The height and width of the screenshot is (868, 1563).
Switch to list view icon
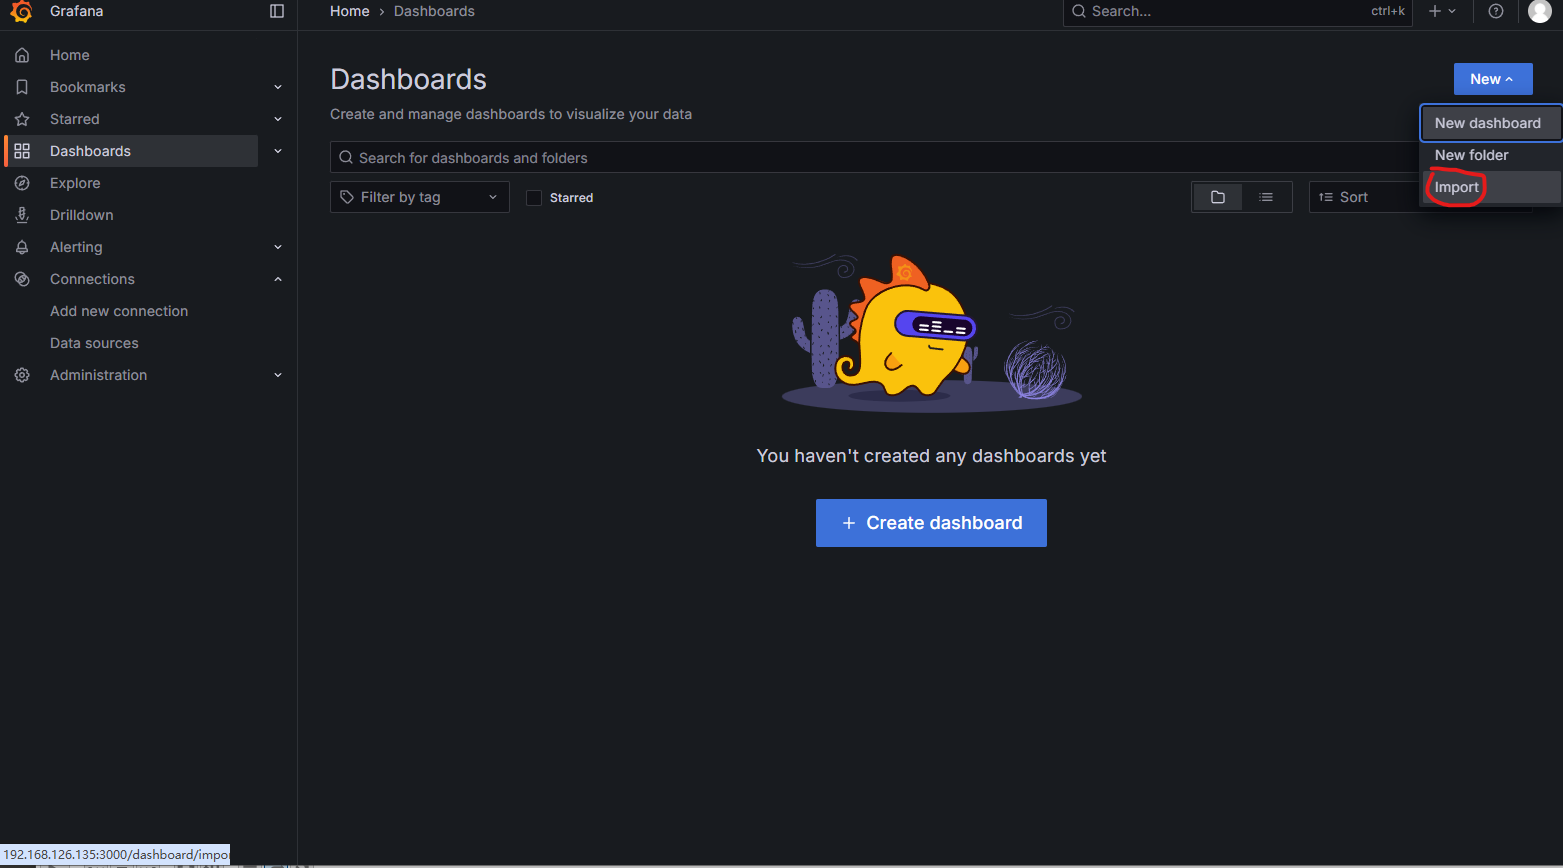1266,197
